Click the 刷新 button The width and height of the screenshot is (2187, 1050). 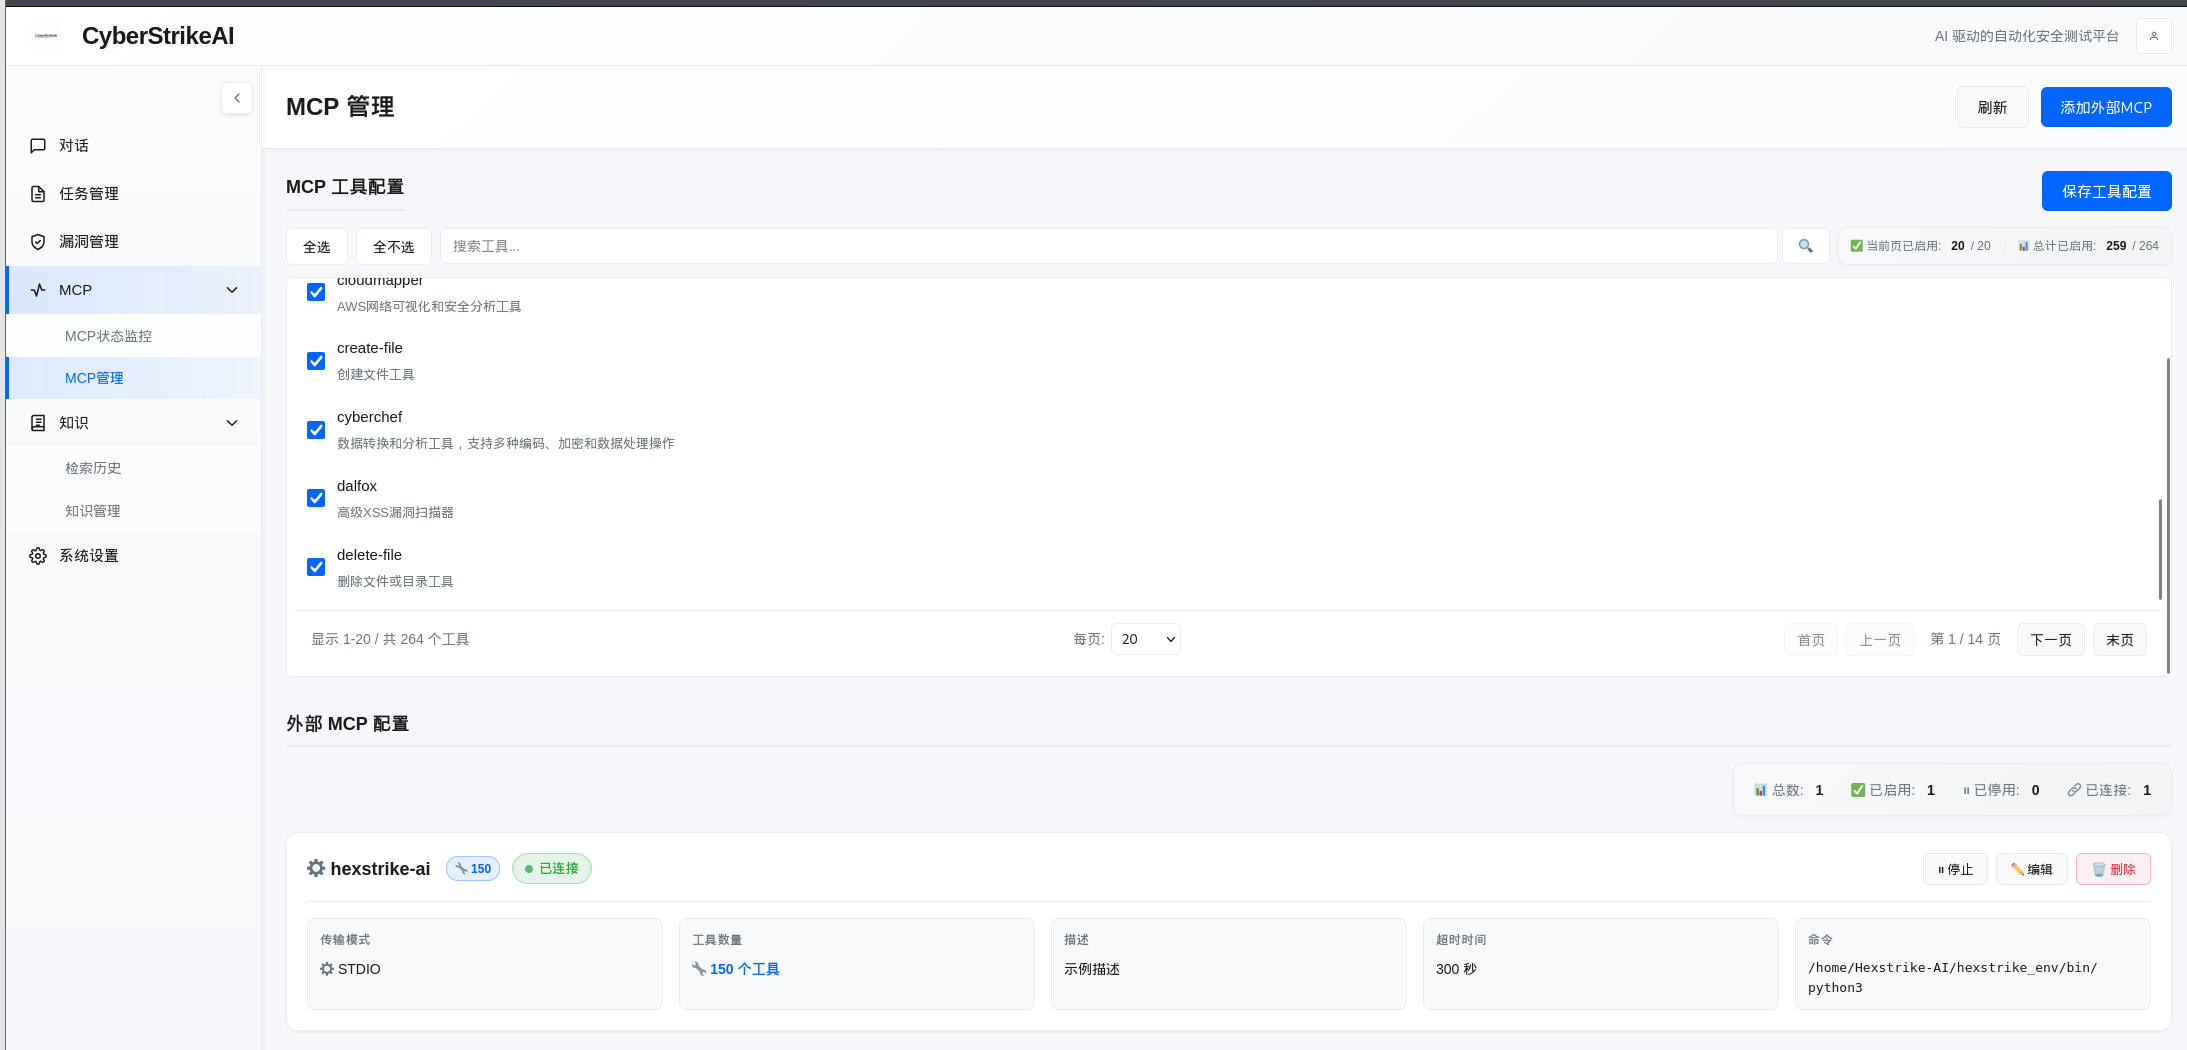(1992, 107)
